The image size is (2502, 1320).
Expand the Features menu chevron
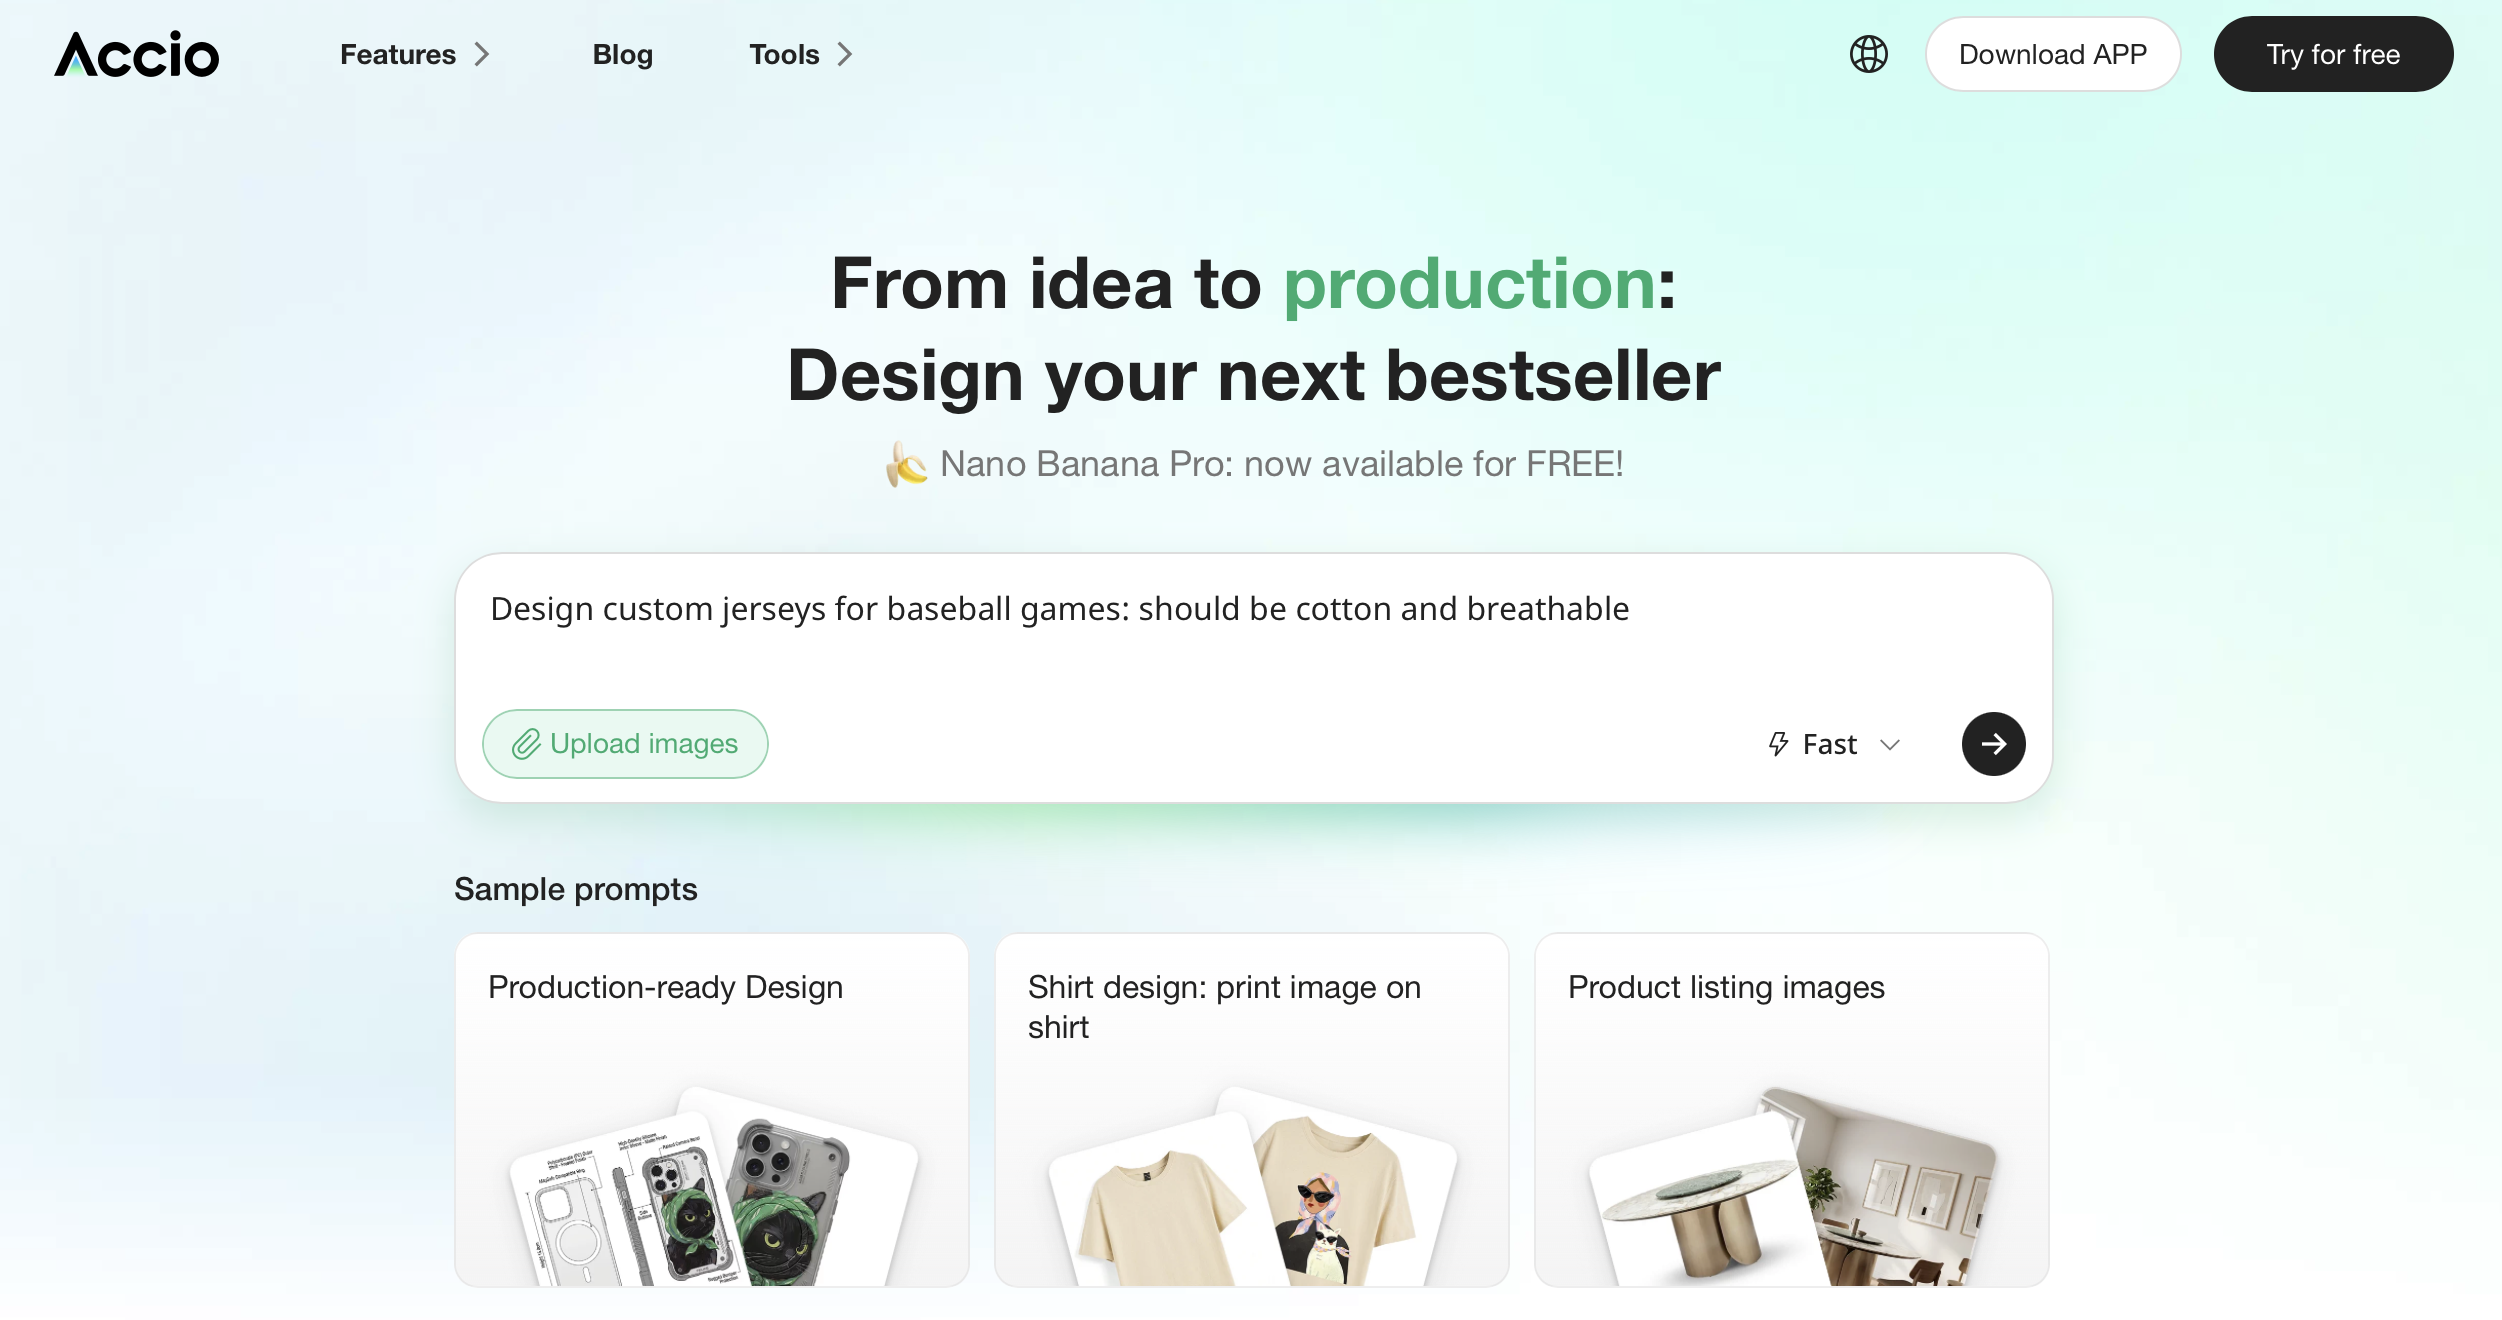[482, 54]
